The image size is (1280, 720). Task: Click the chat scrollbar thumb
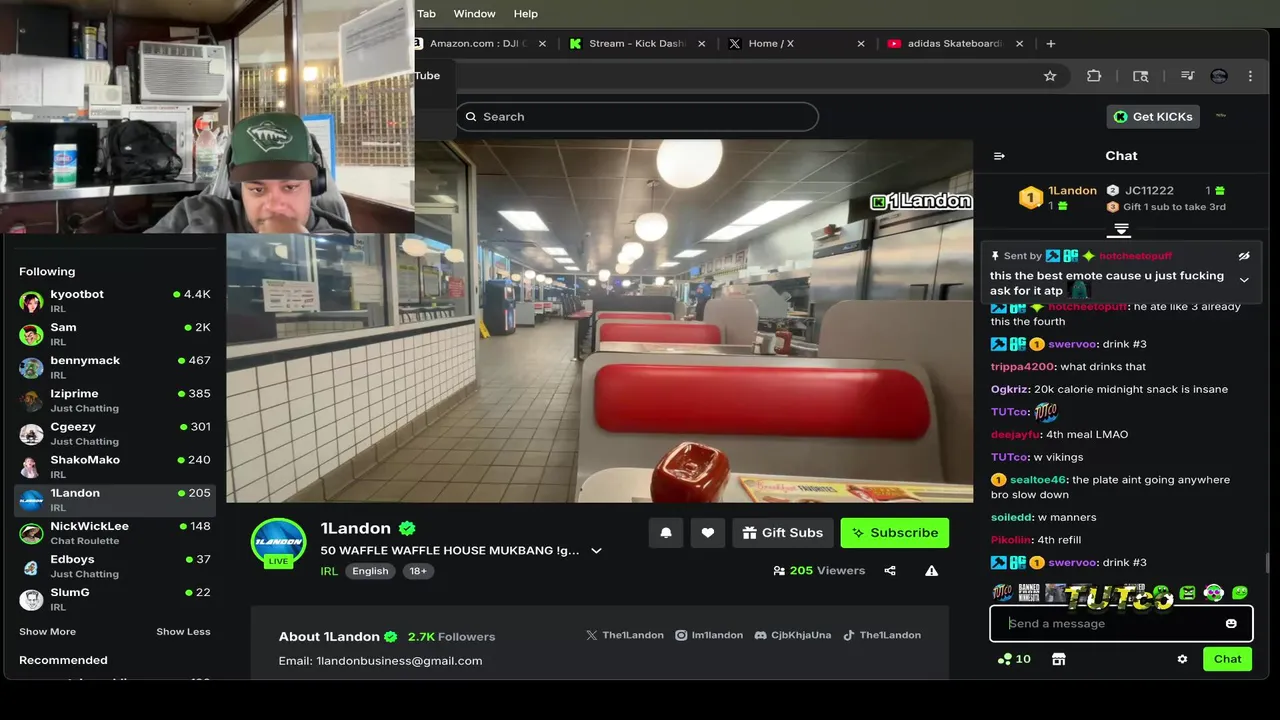tap(1267, 564)
